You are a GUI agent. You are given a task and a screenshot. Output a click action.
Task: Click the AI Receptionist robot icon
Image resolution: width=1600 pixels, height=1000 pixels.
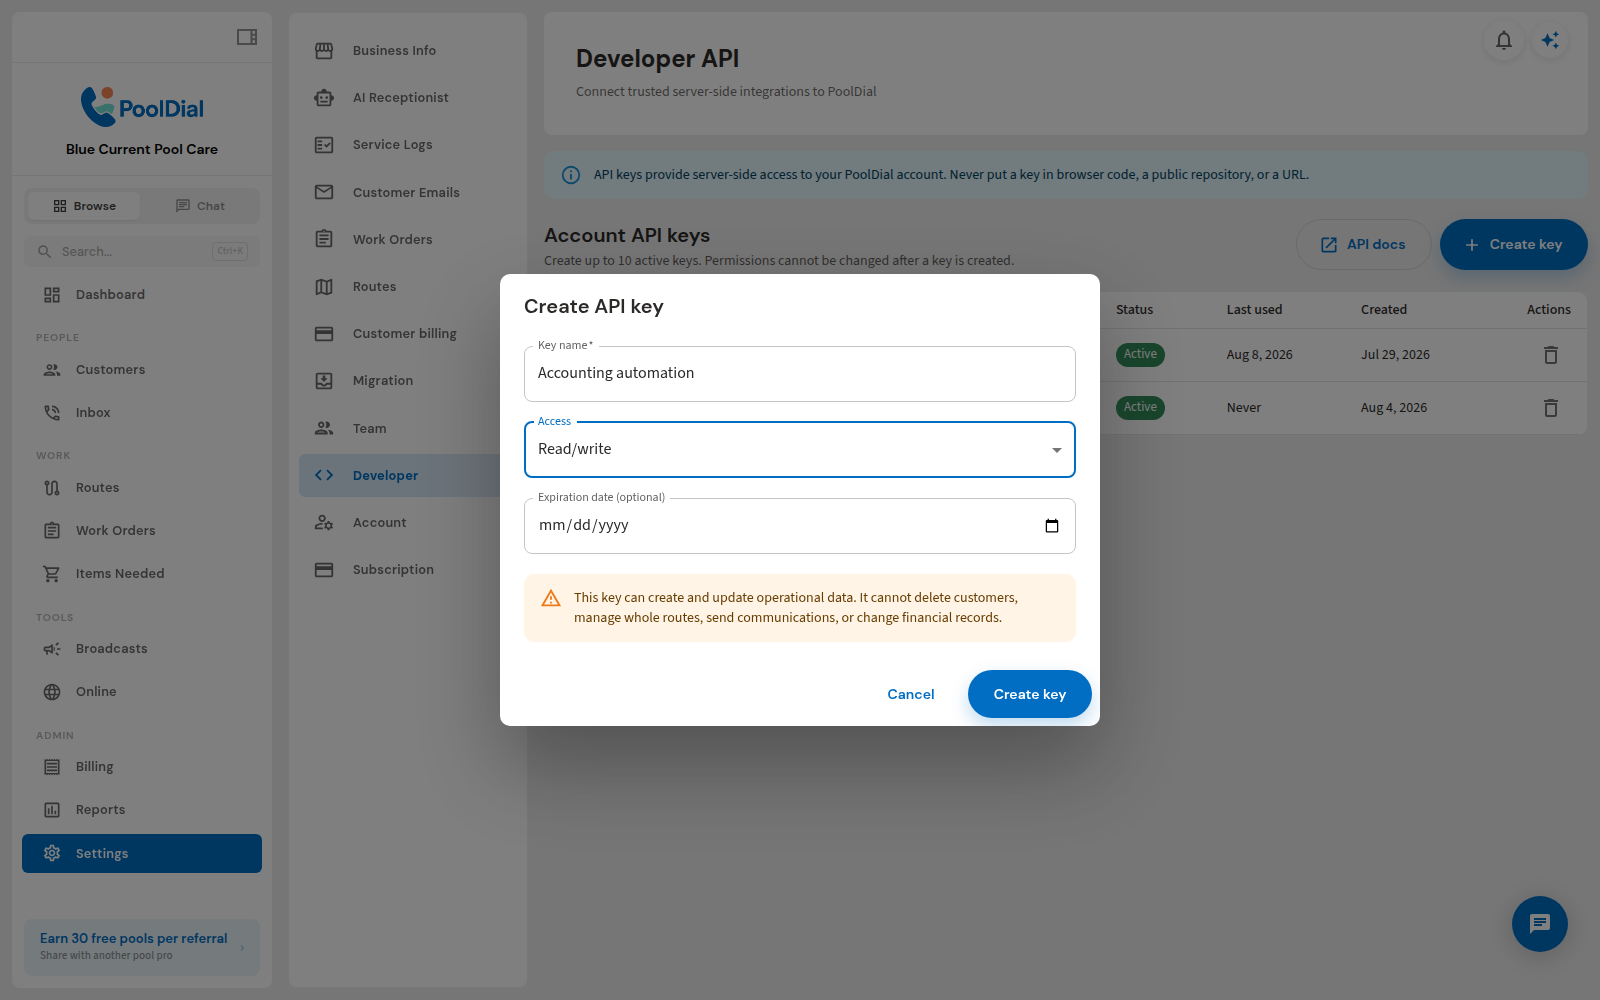[324, 97]
